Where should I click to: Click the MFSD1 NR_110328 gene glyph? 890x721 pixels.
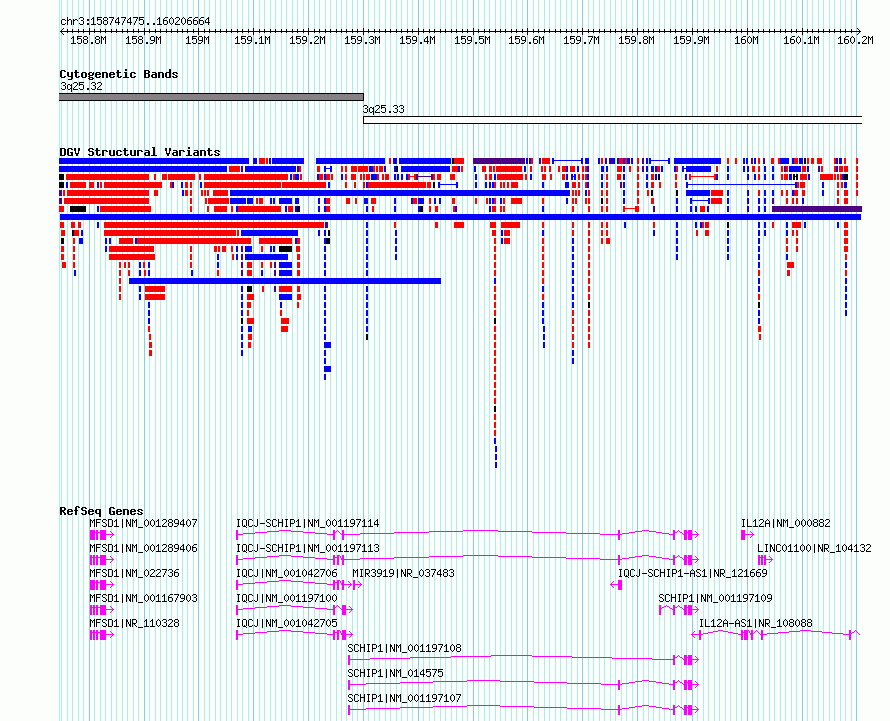(102, 635)
